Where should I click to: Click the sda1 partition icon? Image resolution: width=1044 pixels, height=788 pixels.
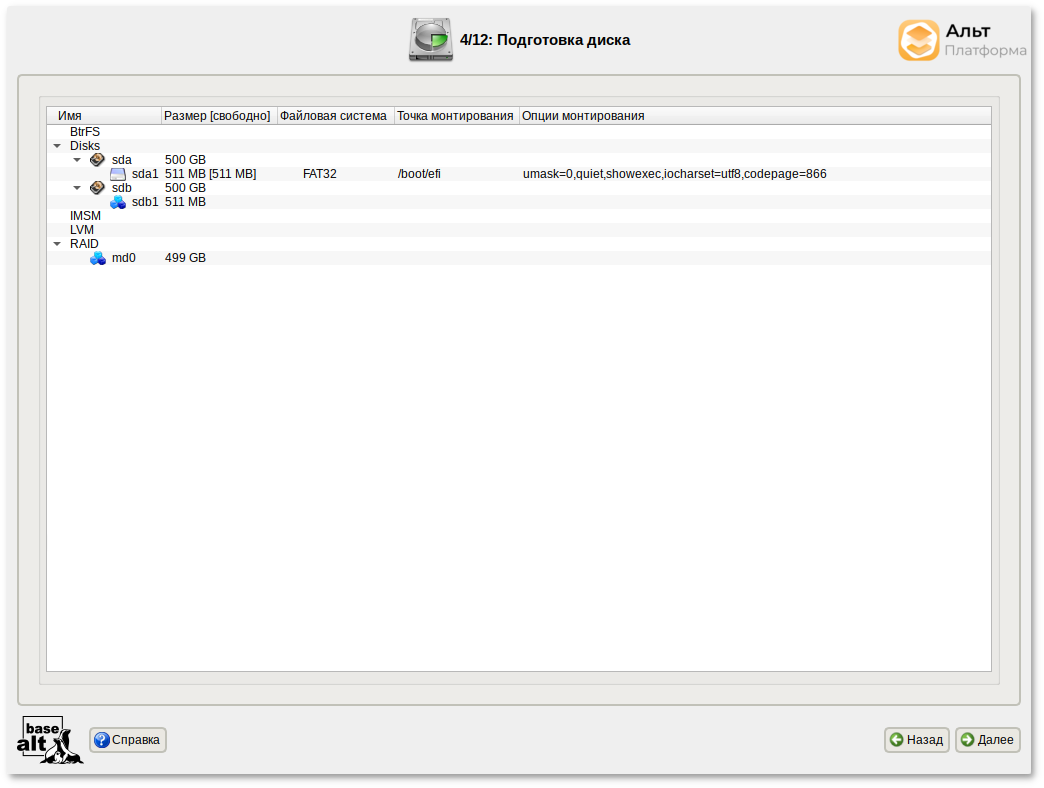tap(118, 174)
